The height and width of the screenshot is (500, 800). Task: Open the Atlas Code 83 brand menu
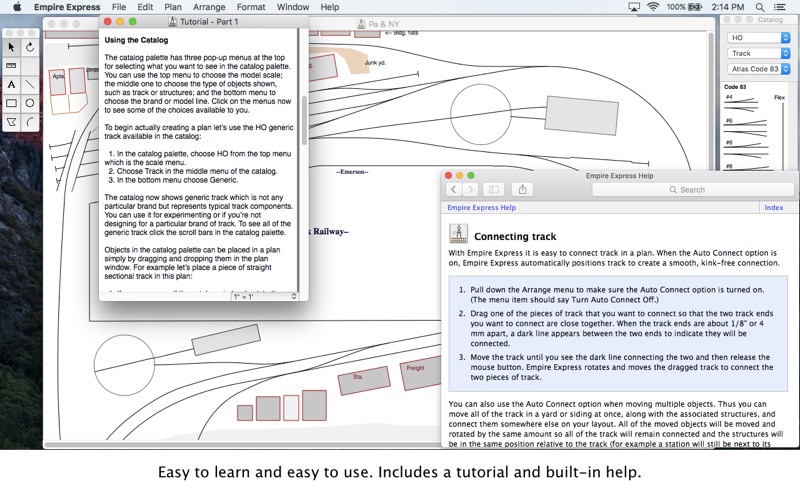758,69
